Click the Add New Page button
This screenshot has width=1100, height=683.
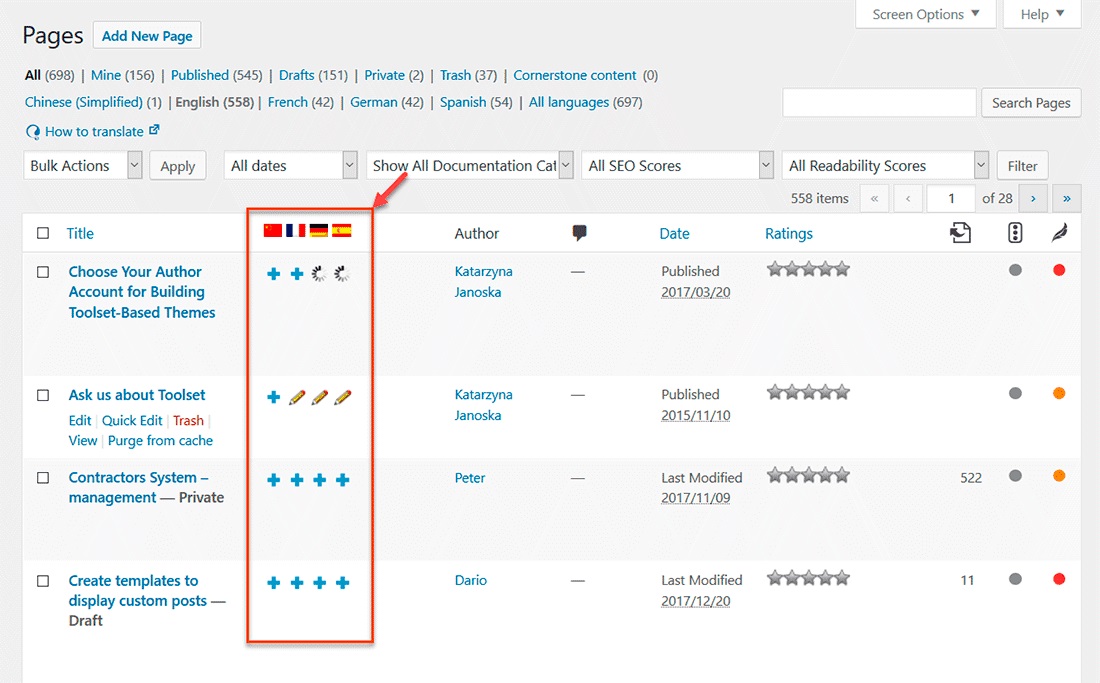point(147,36)
